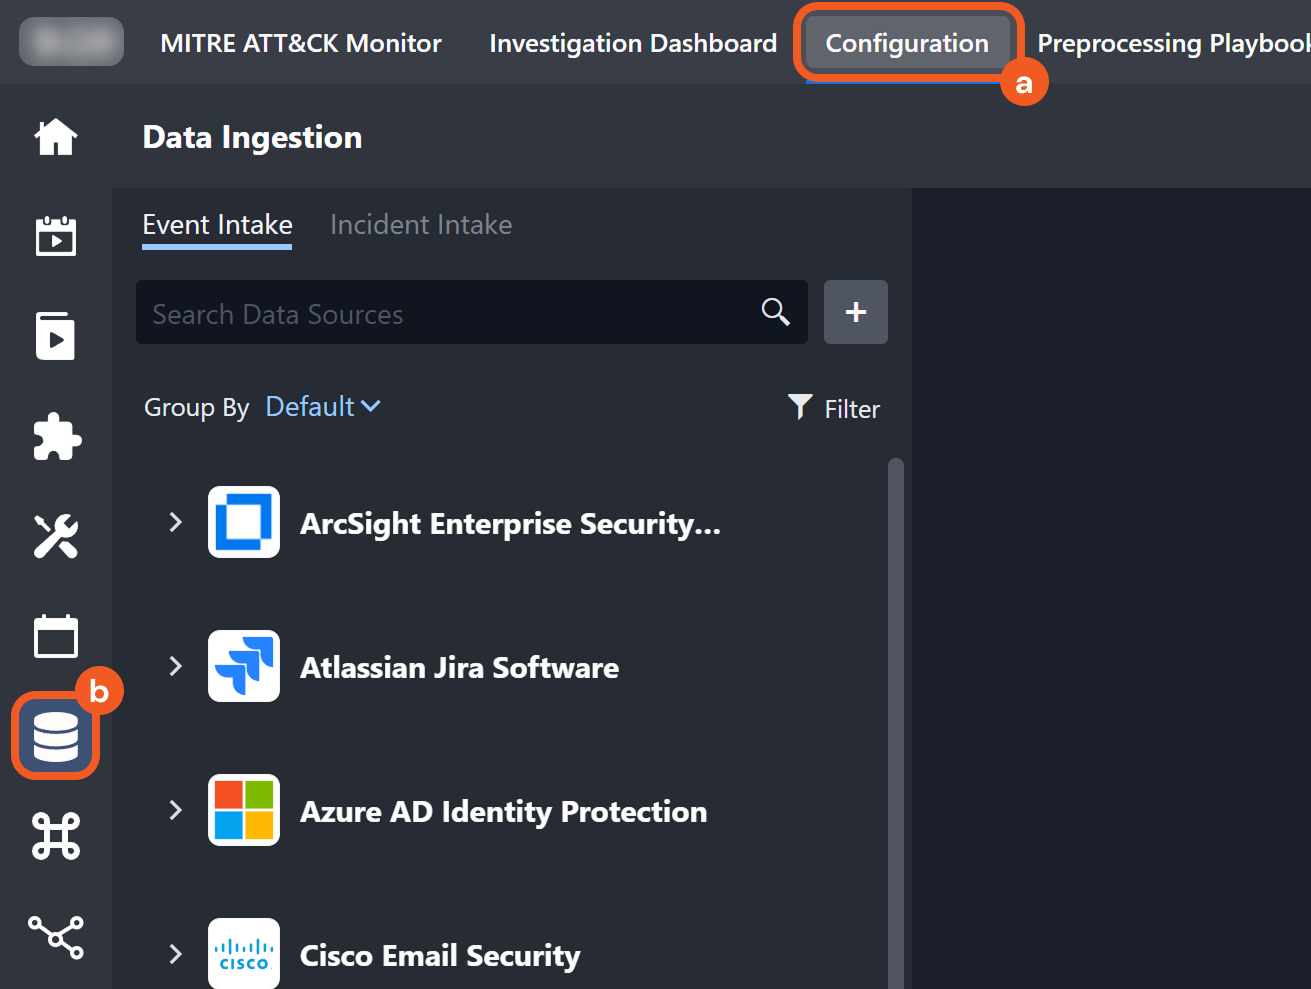Click the magnifier search icon
The height and width of the screenshot is (989, 1311).
coord(775,312)
